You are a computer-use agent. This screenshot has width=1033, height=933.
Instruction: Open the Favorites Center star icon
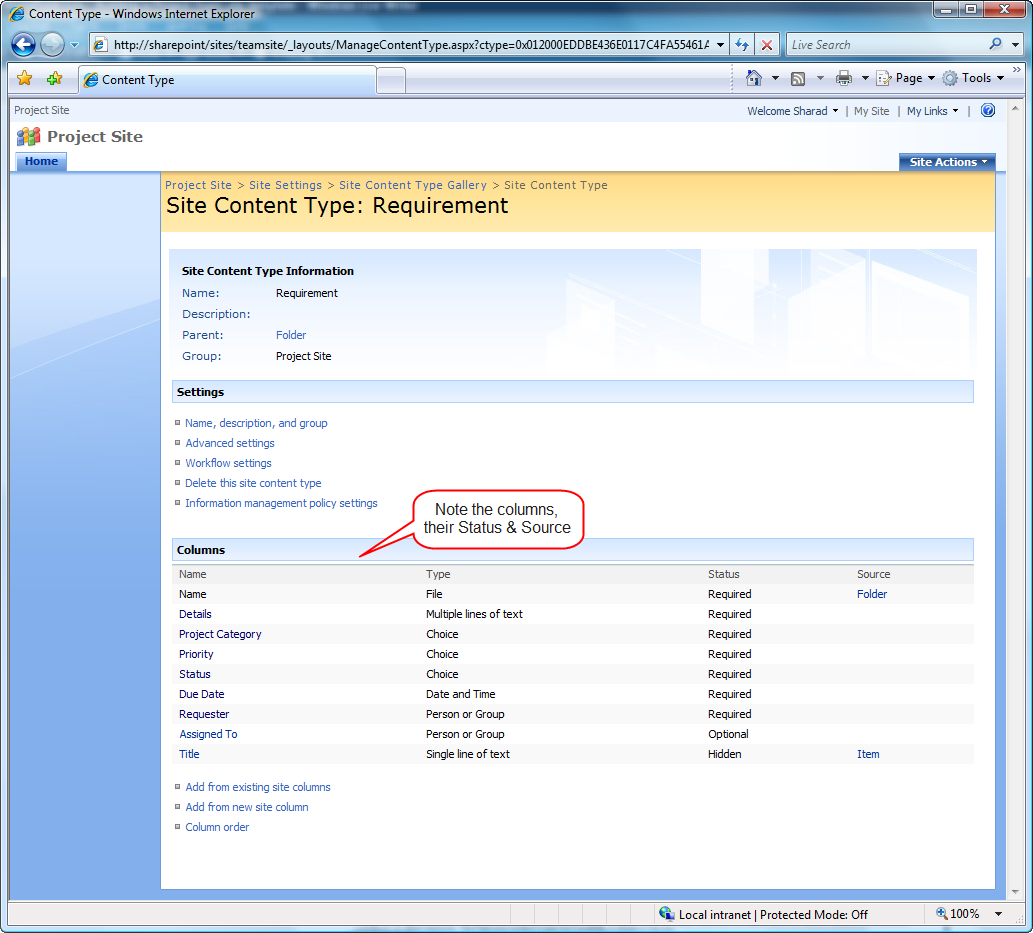click(x=25, y=78)
